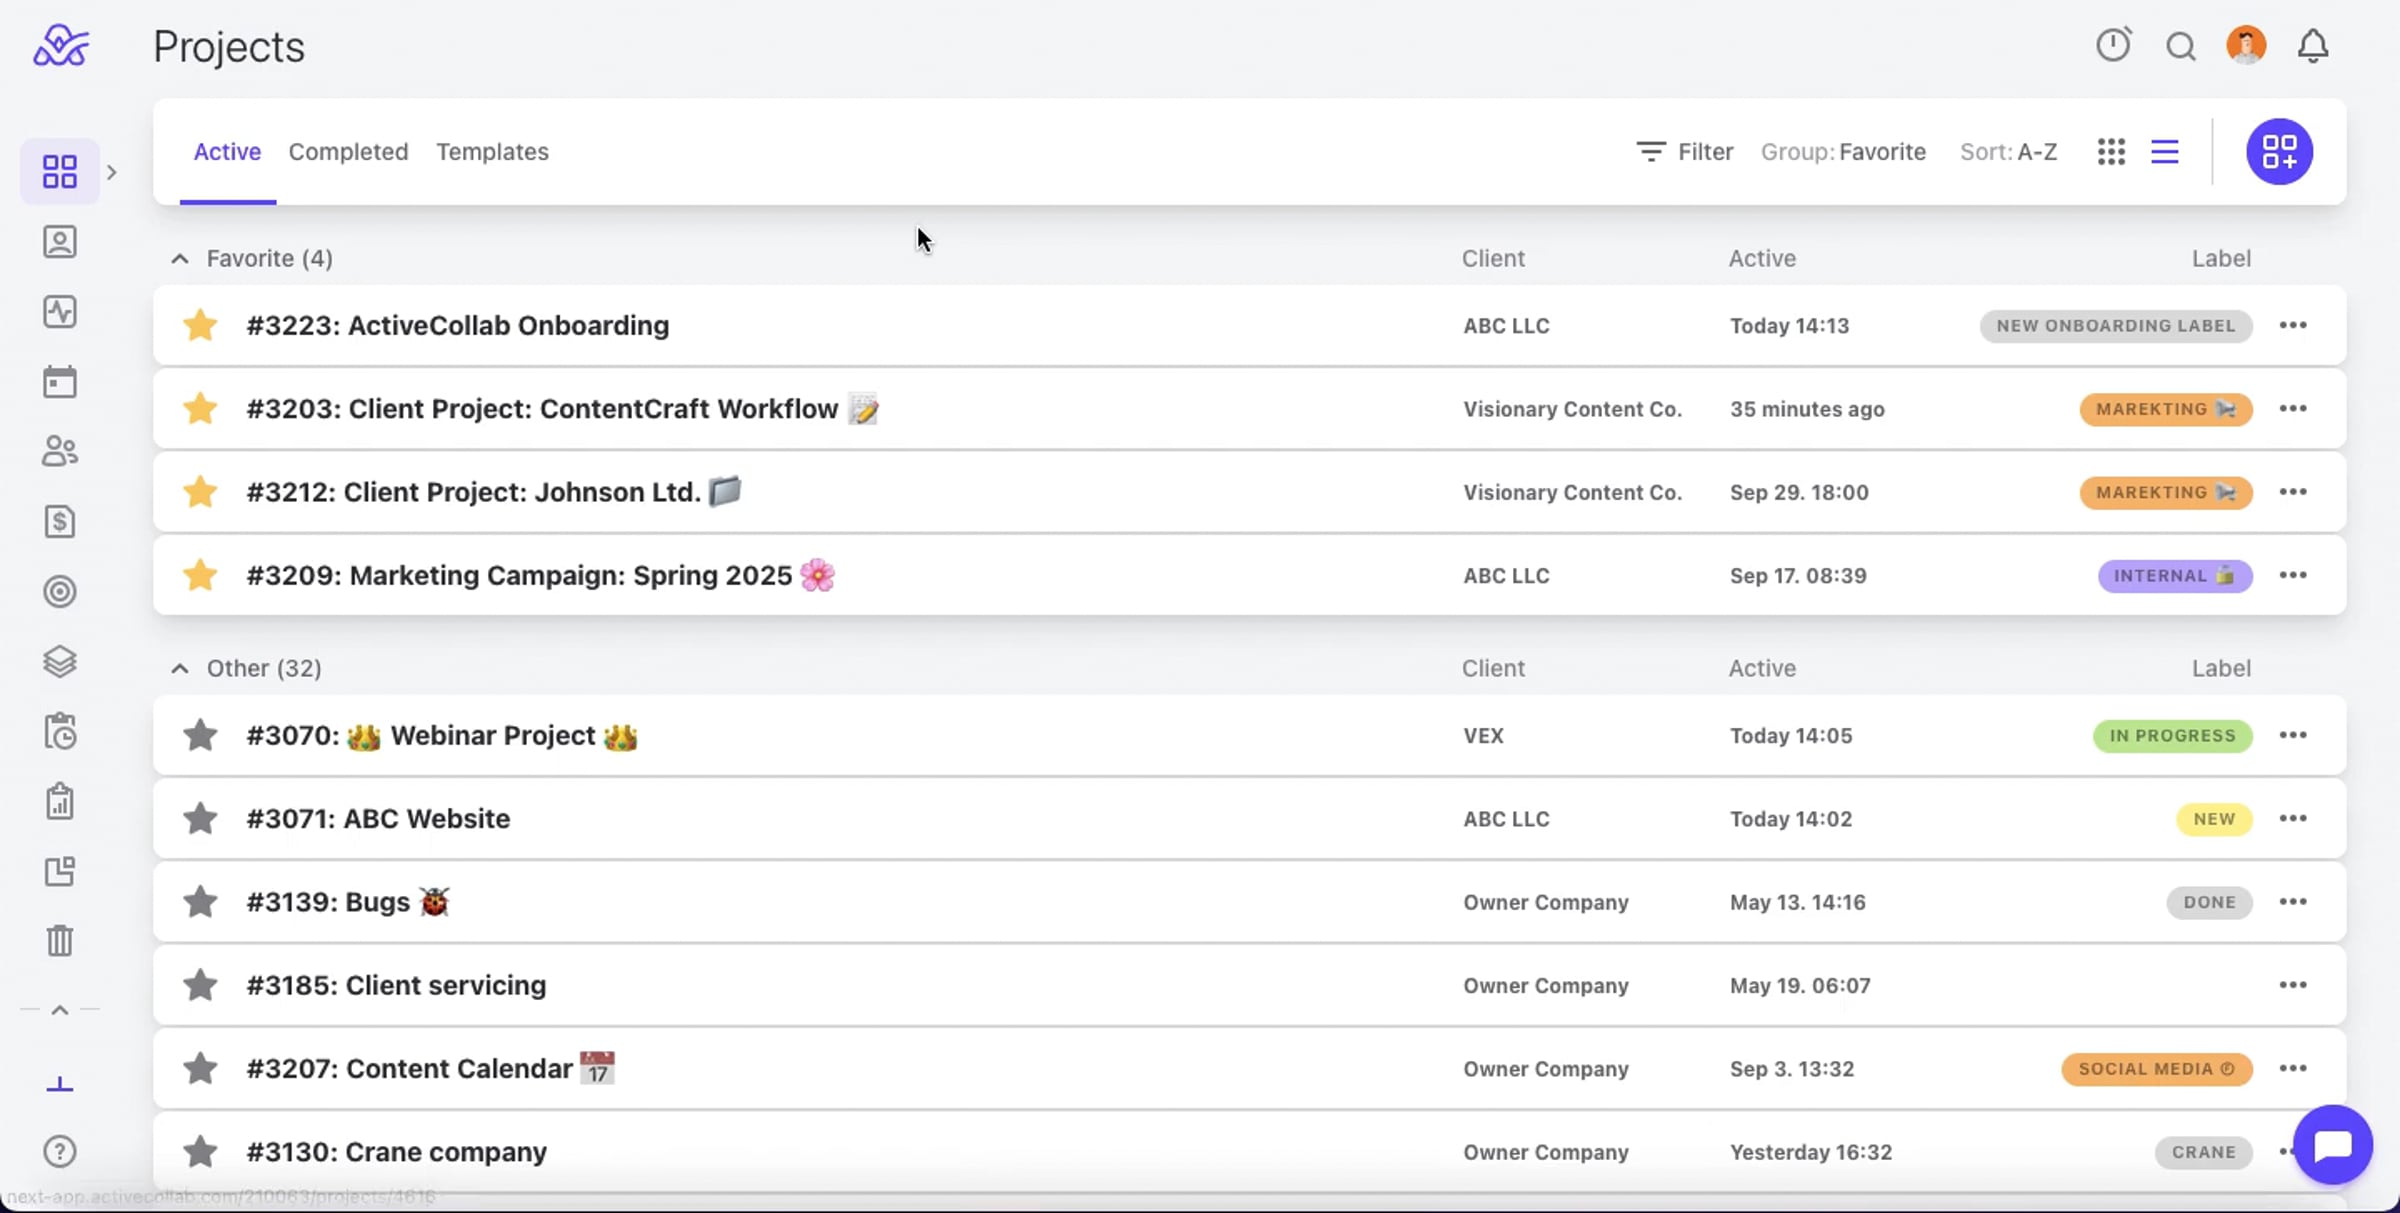Image resolution: width=2400 pixels, height=1213 pixels.
Task: Open project #3207 Content Calendar
Action: [431, 1068]
